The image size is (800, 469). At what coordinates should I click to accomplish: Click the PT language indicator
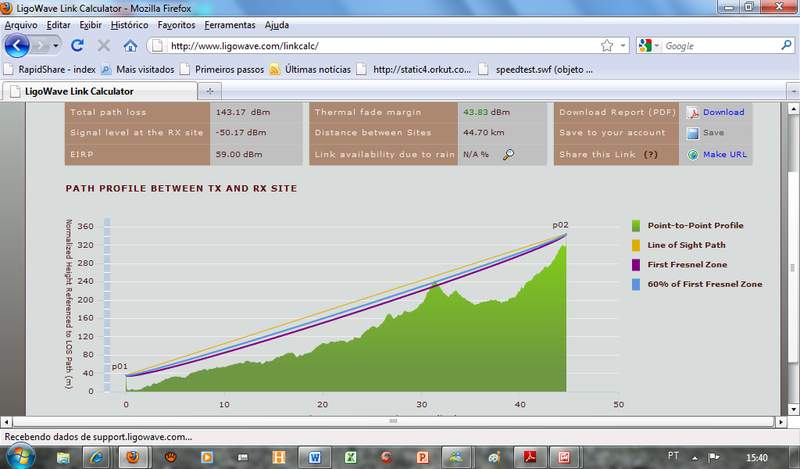673,456
